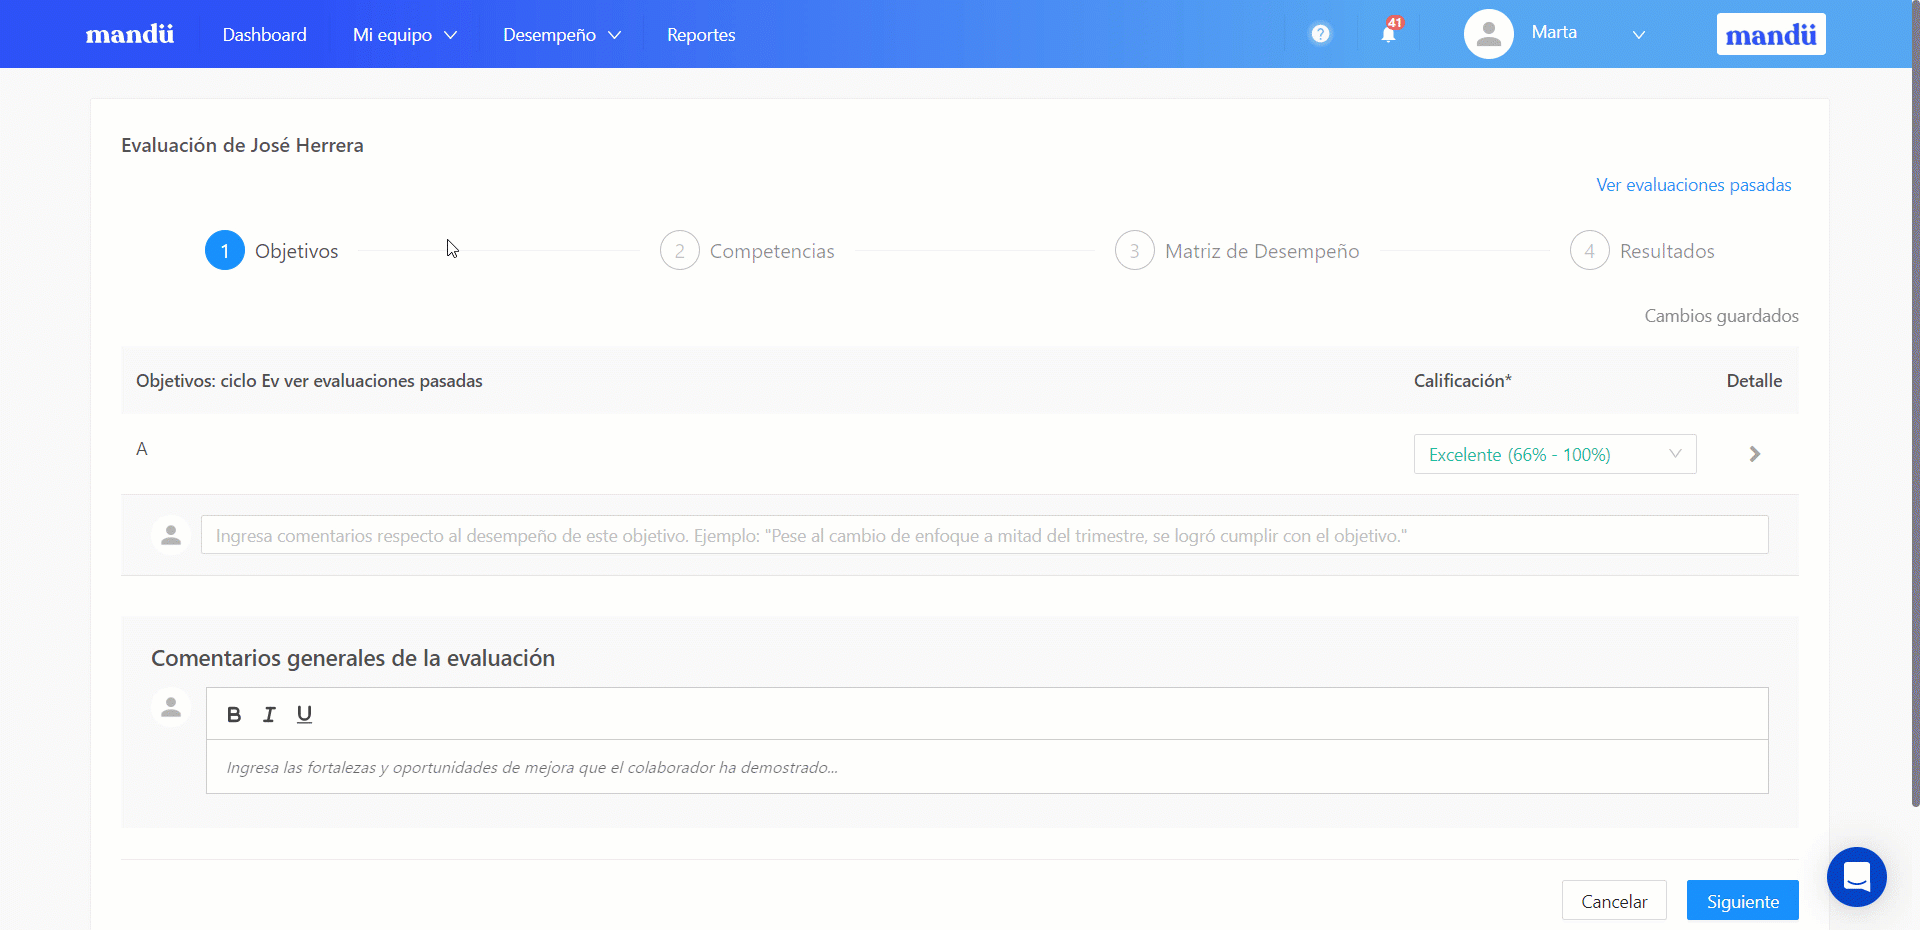Click the mandii logo at top left
Viewport: 1920px width, 930px height.
[x=129, y=34]
